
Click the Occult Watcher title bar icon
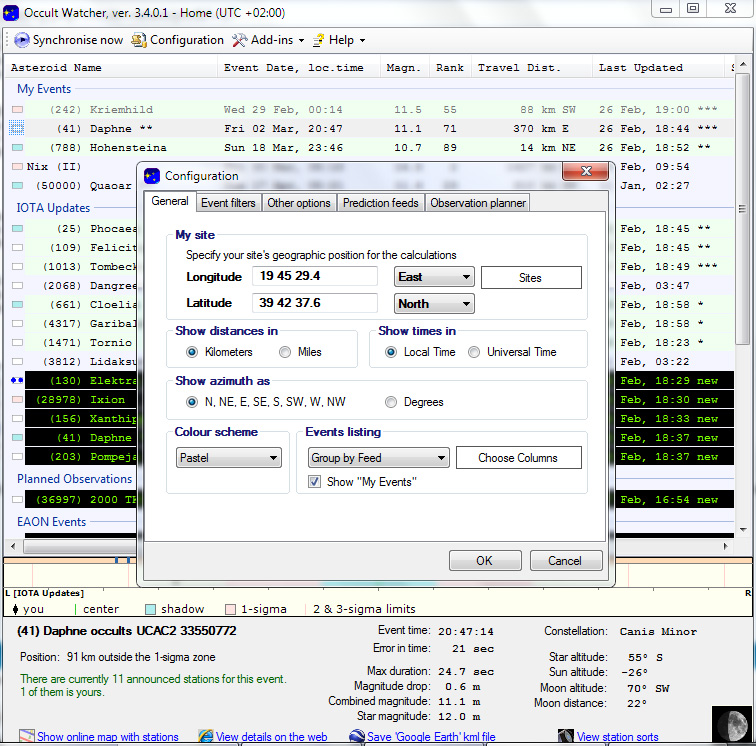pyautogui.click(x=11, y=13)
